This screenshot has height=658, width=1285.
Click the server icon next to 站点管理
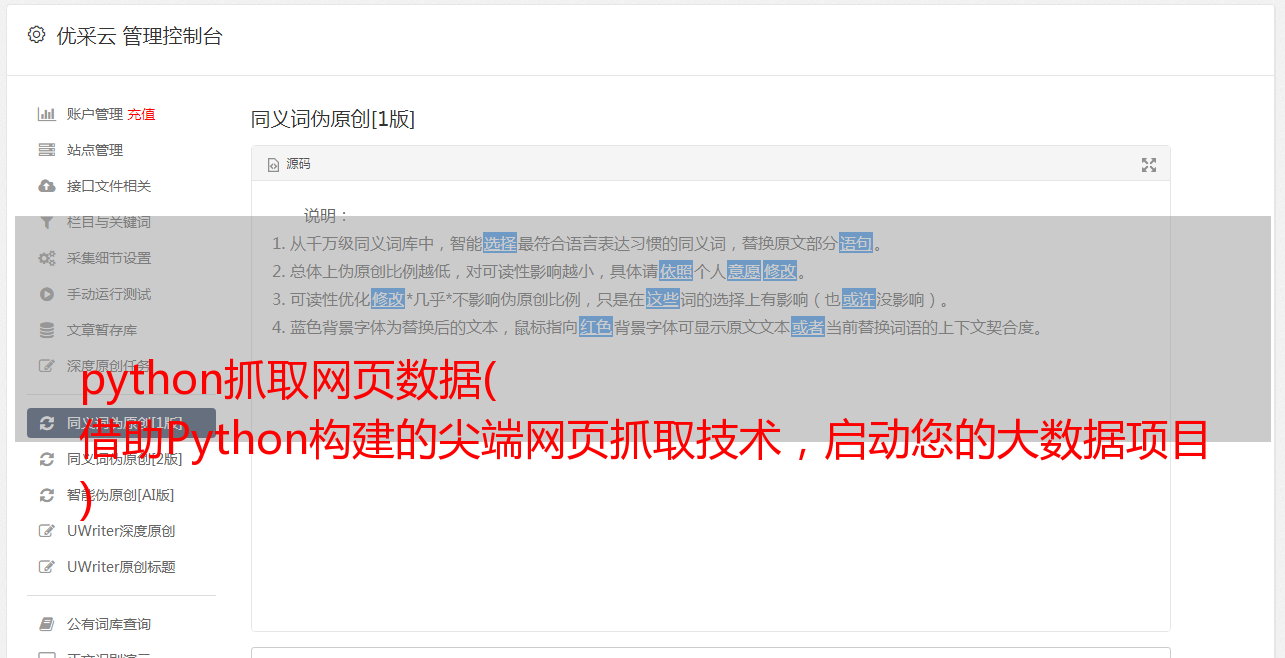point(46,150)
